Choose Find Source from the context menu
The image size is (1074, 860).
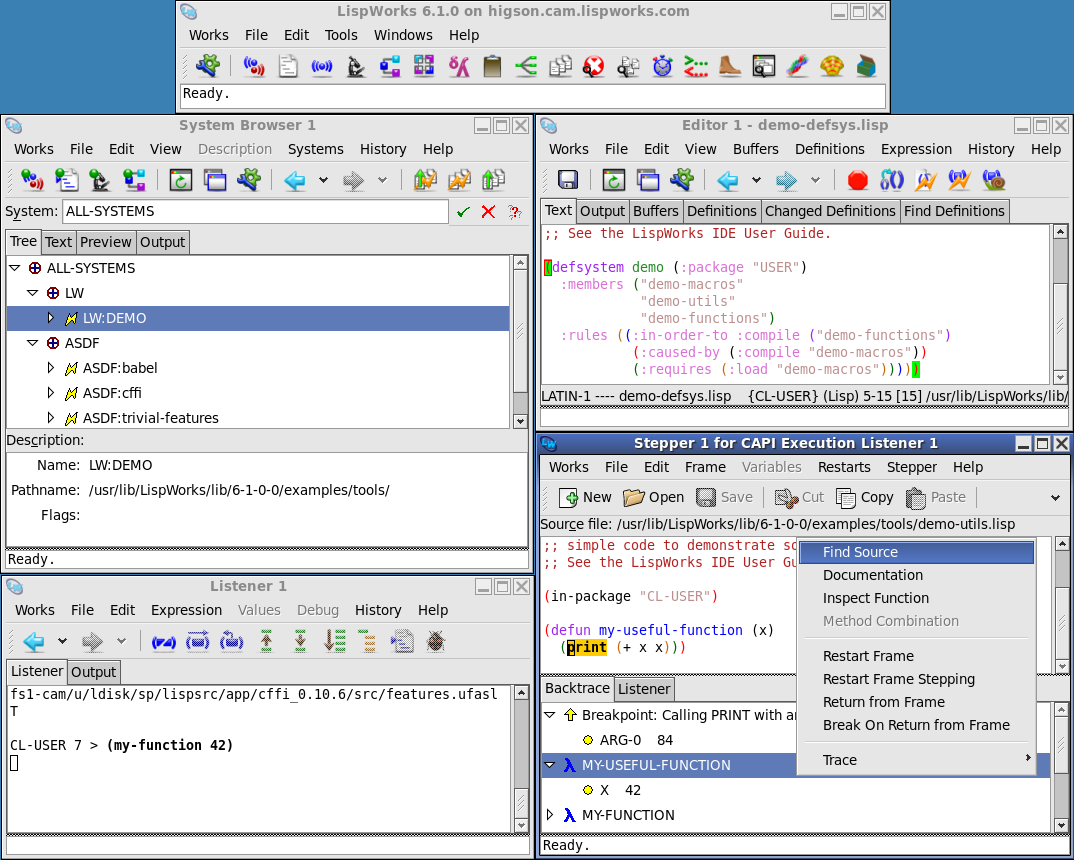coord(860,552)
